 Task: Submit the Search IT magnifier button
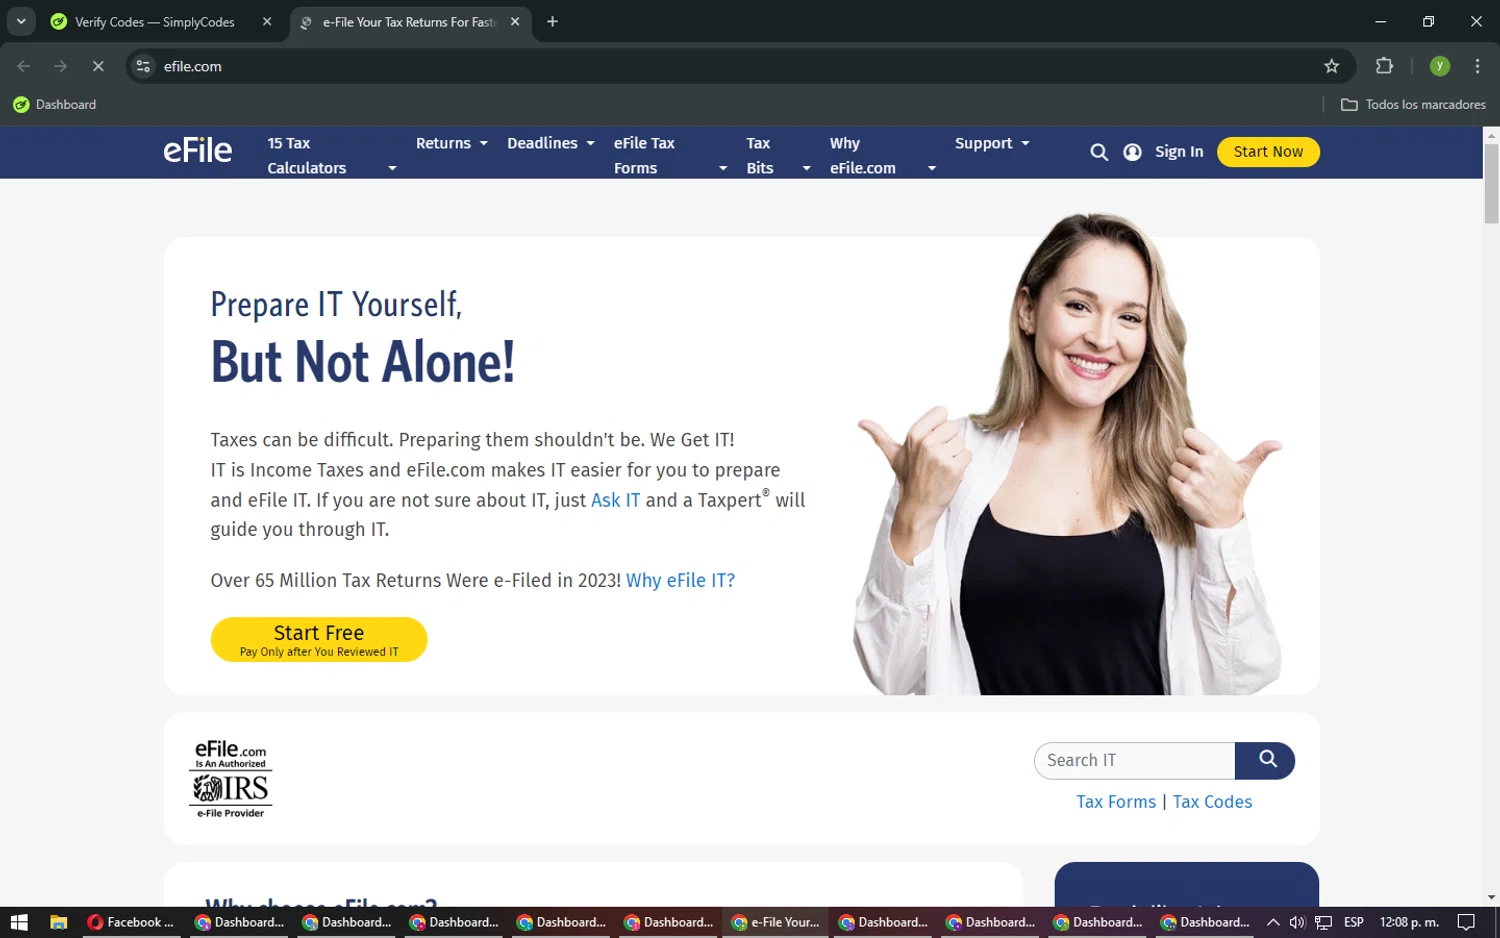[1265, 760]
